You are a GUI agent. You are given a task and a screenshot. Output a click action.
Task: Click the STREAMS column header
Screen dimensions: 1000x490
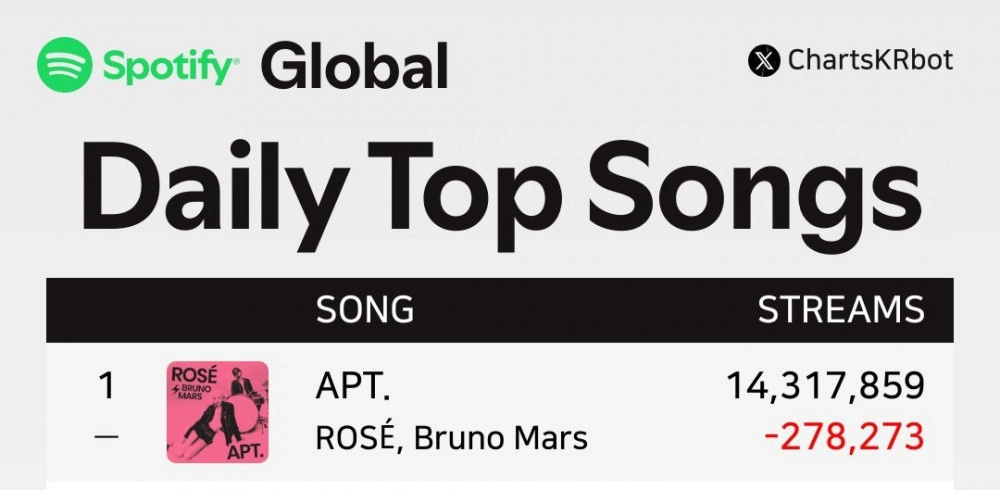coord(841,309)
